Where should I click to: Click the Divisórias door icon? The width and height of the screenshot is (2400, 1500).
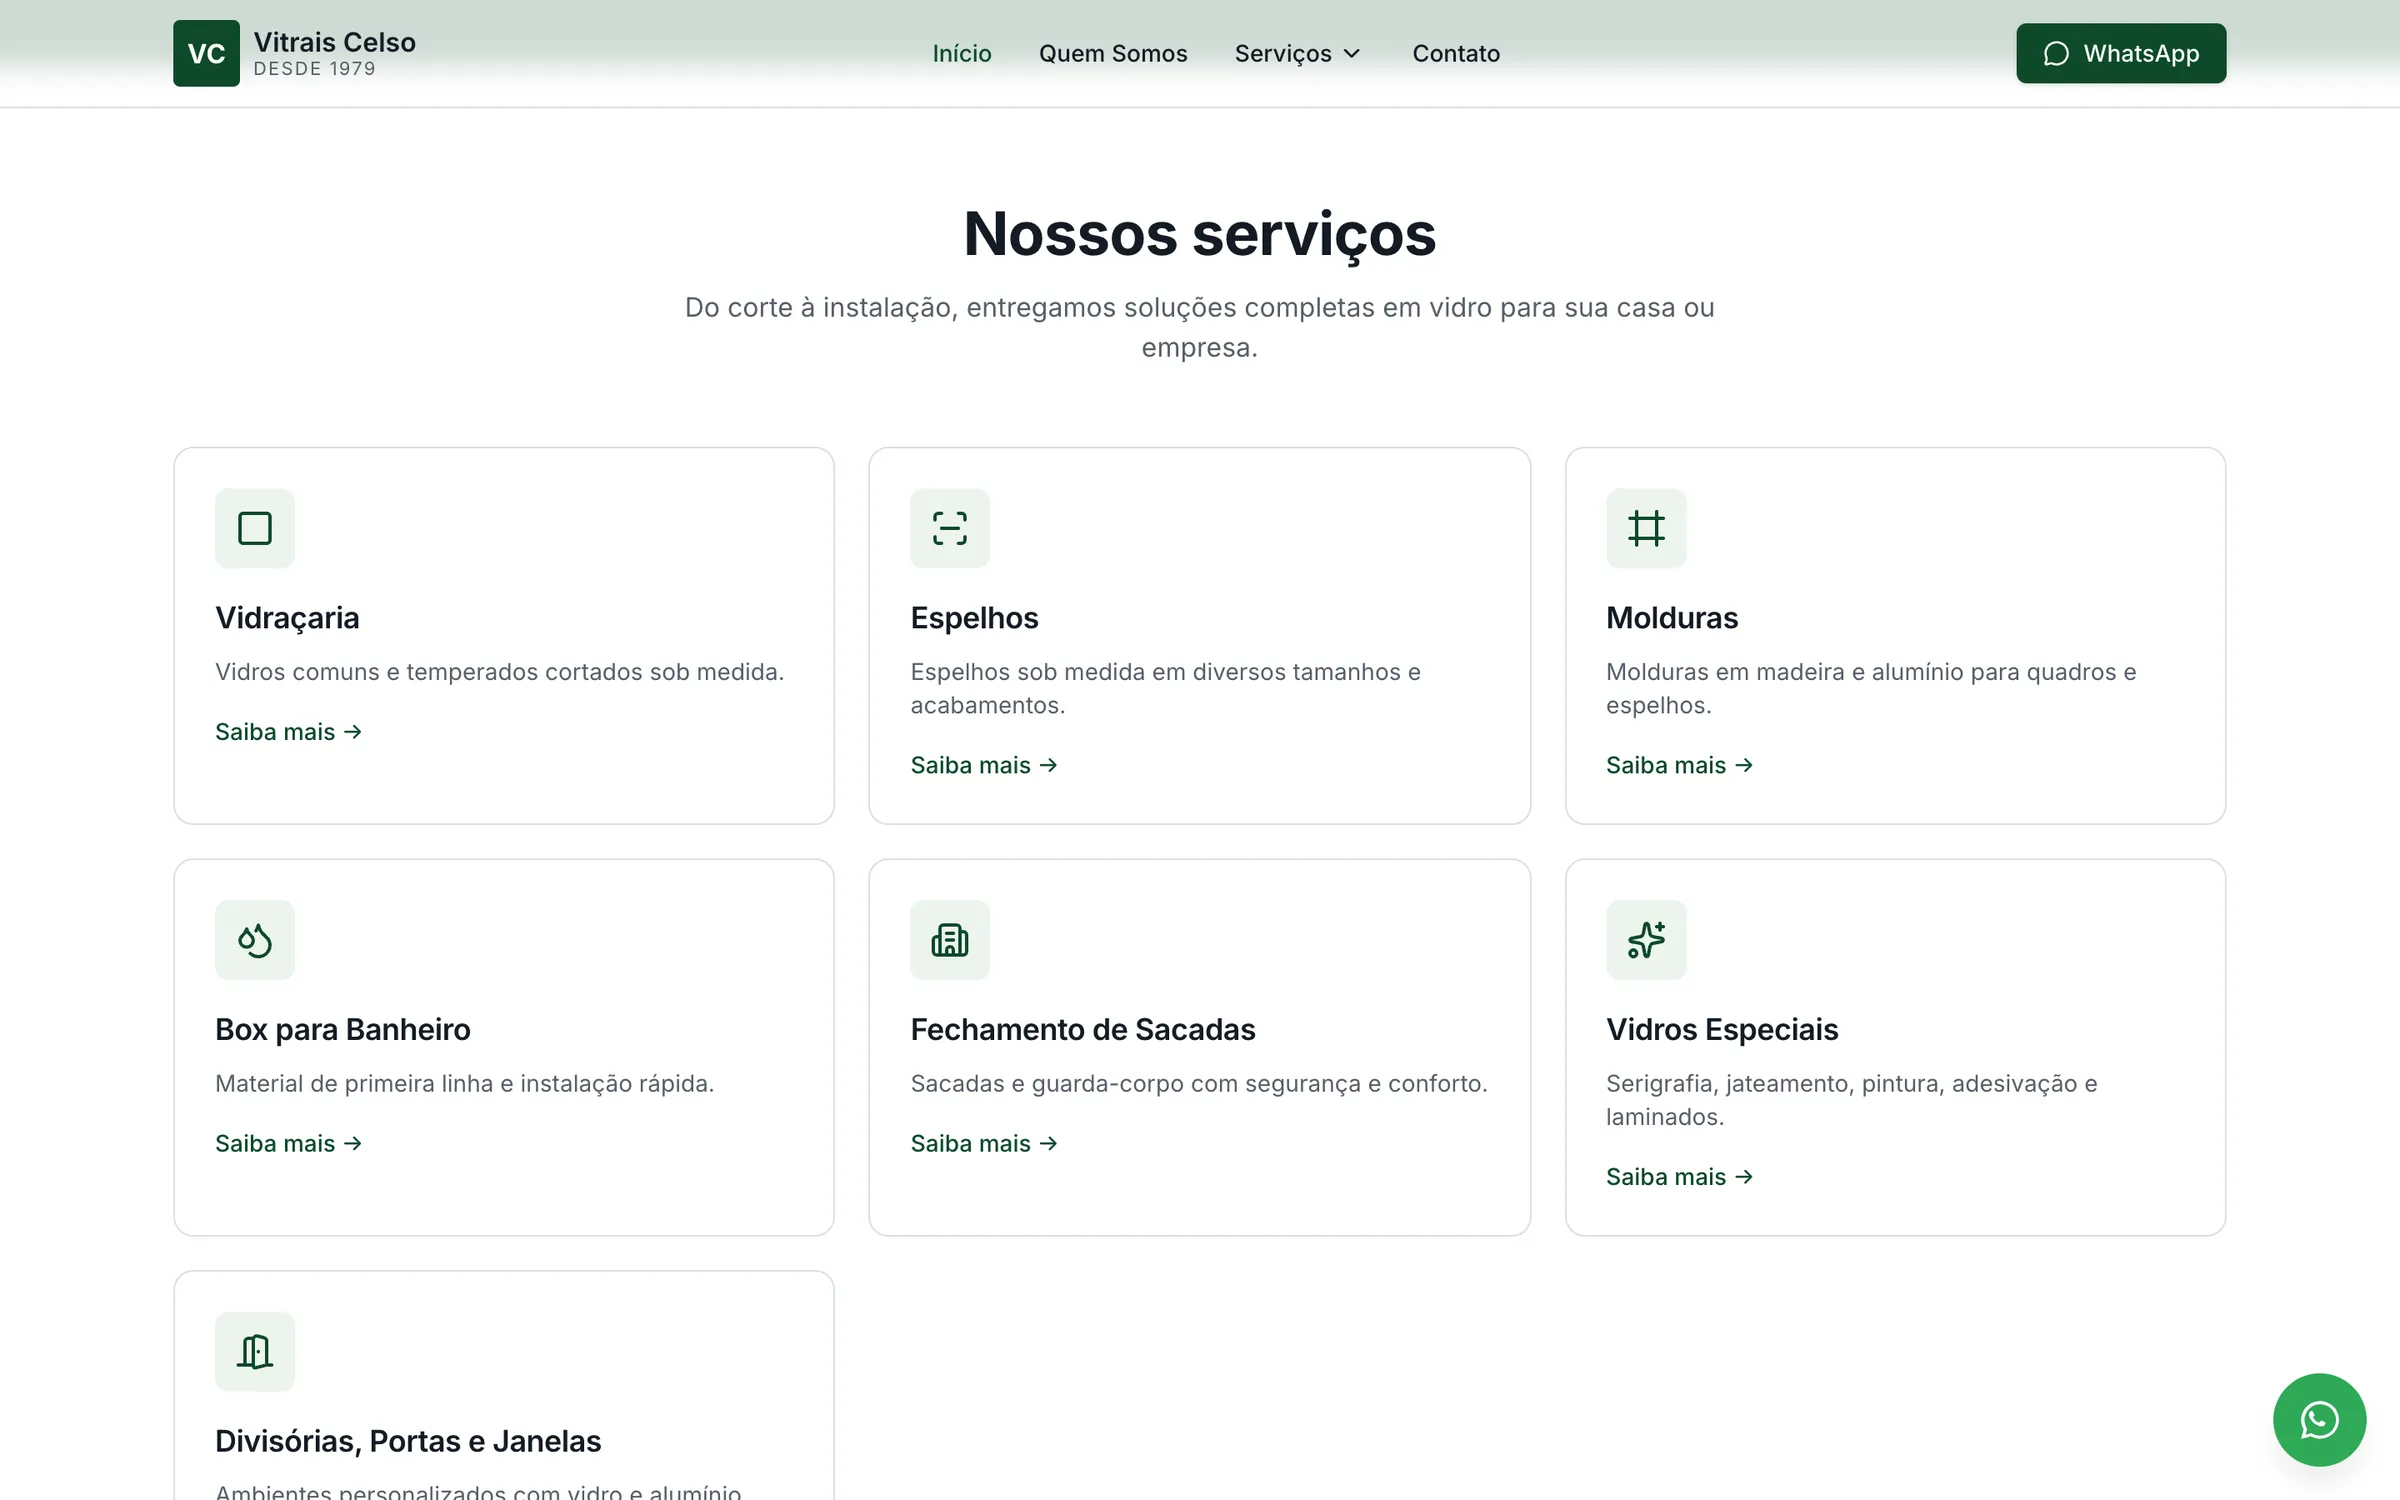point(255,1352)
